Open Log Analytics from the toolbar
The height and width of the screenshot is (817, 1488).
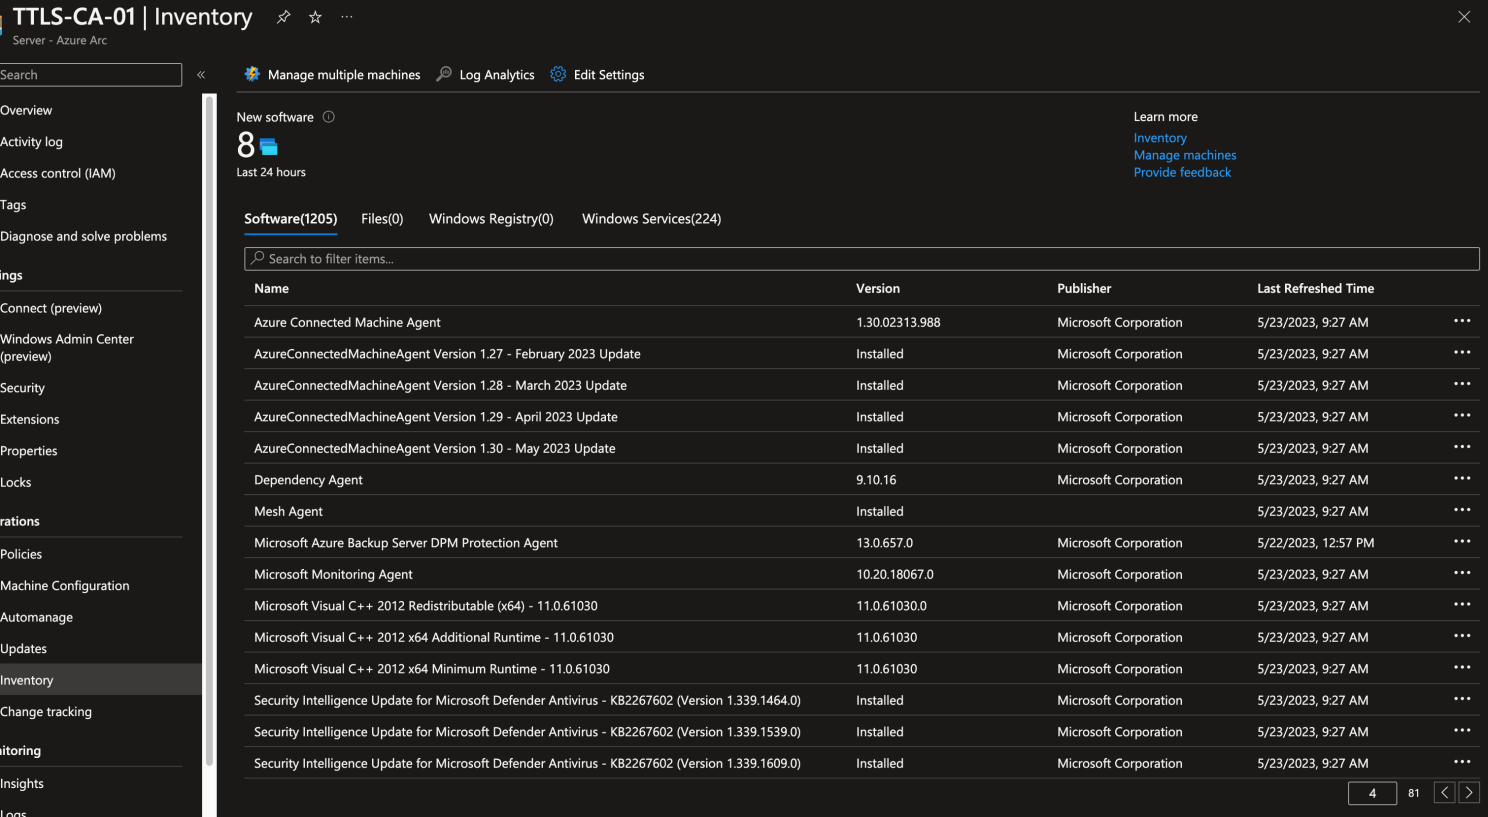coord(486,74)
